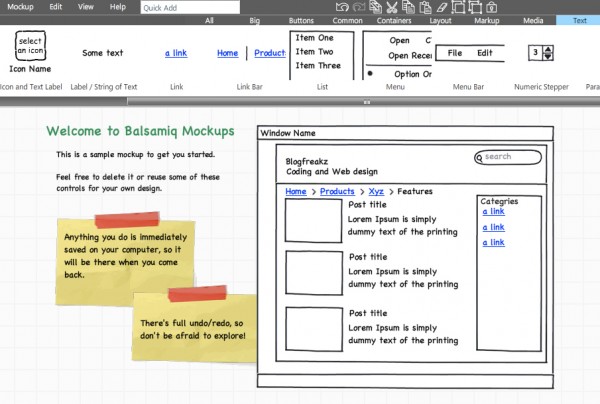Image resolution: width=600 pixels, height=404 pixels.
Task: Switch to the Common library tab
Action: (x=347, y=20)
